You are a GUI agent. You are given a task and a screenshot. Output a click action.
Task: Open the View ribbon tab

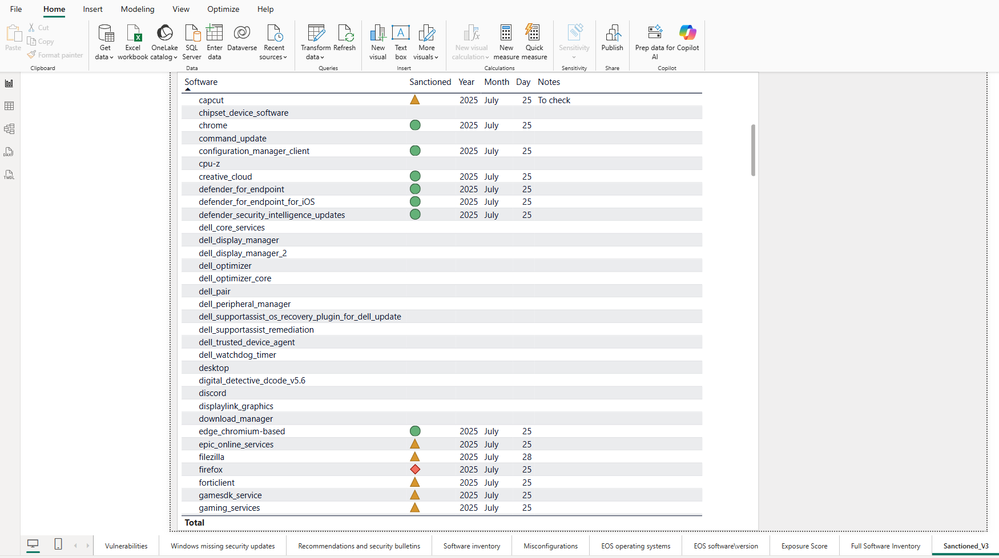click(181, 9)
